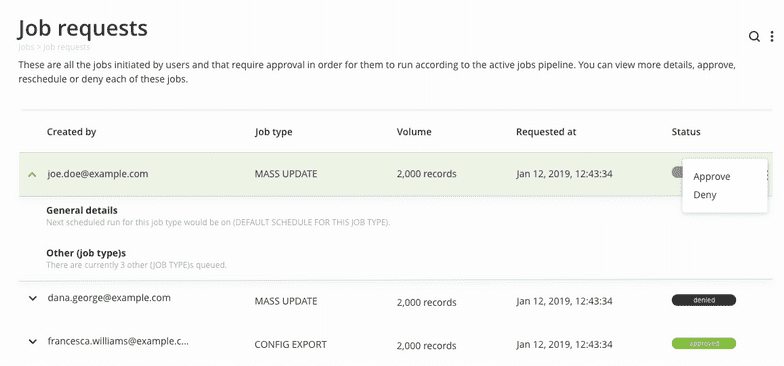Sort by the Job type column header
This screenshot has width=784, height=366.
point(274,132)
